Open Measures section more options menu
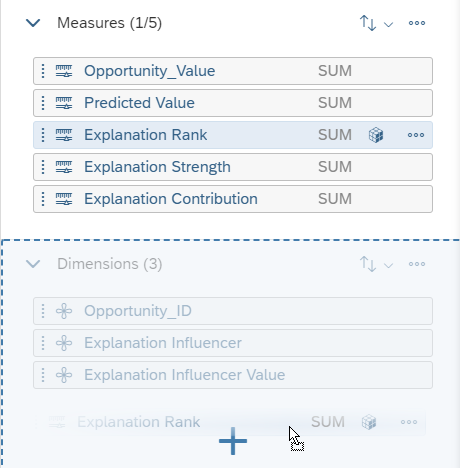Viewport: 460px width, 468px height. point(417,23)
